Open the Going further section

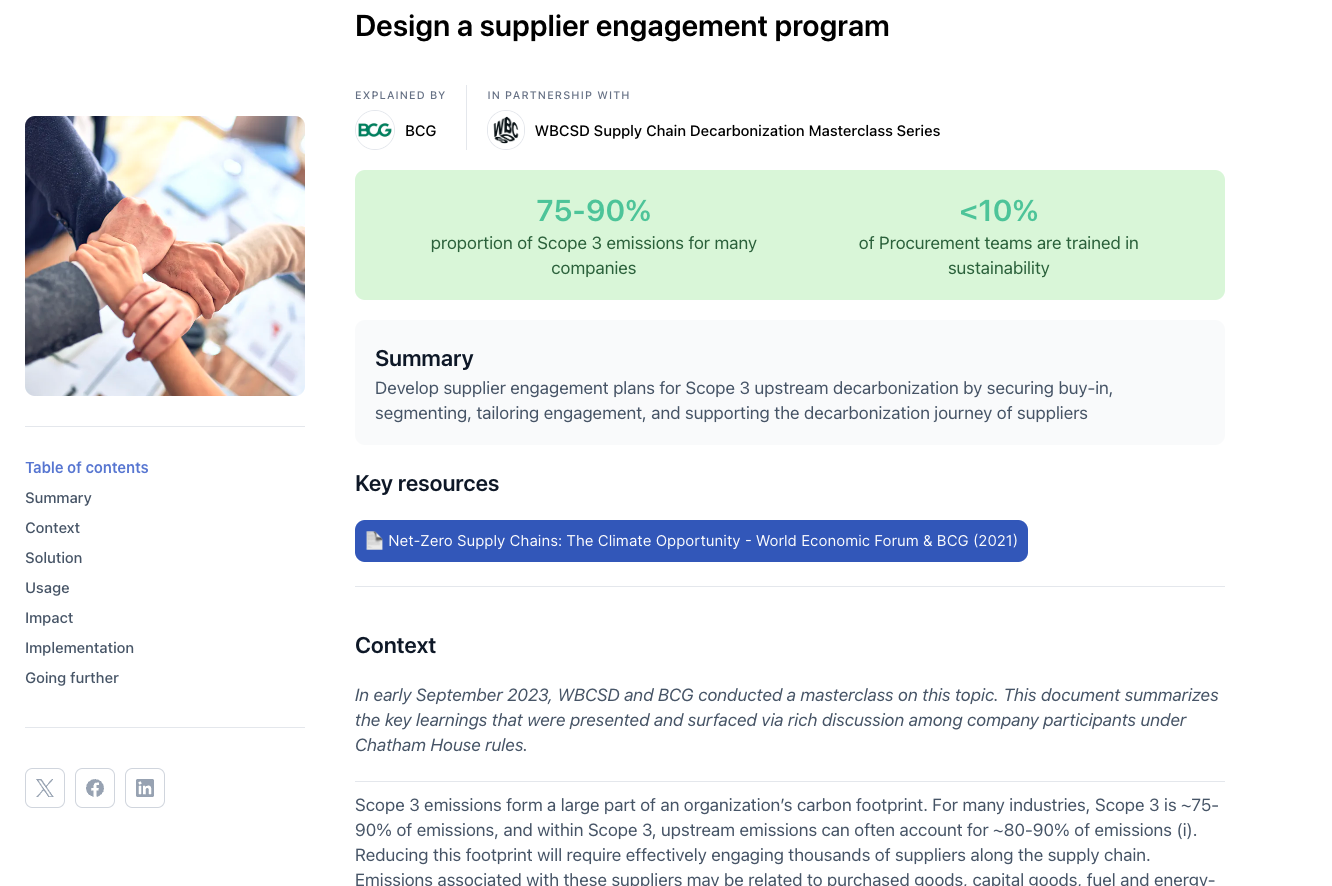(x=72, y=678)
